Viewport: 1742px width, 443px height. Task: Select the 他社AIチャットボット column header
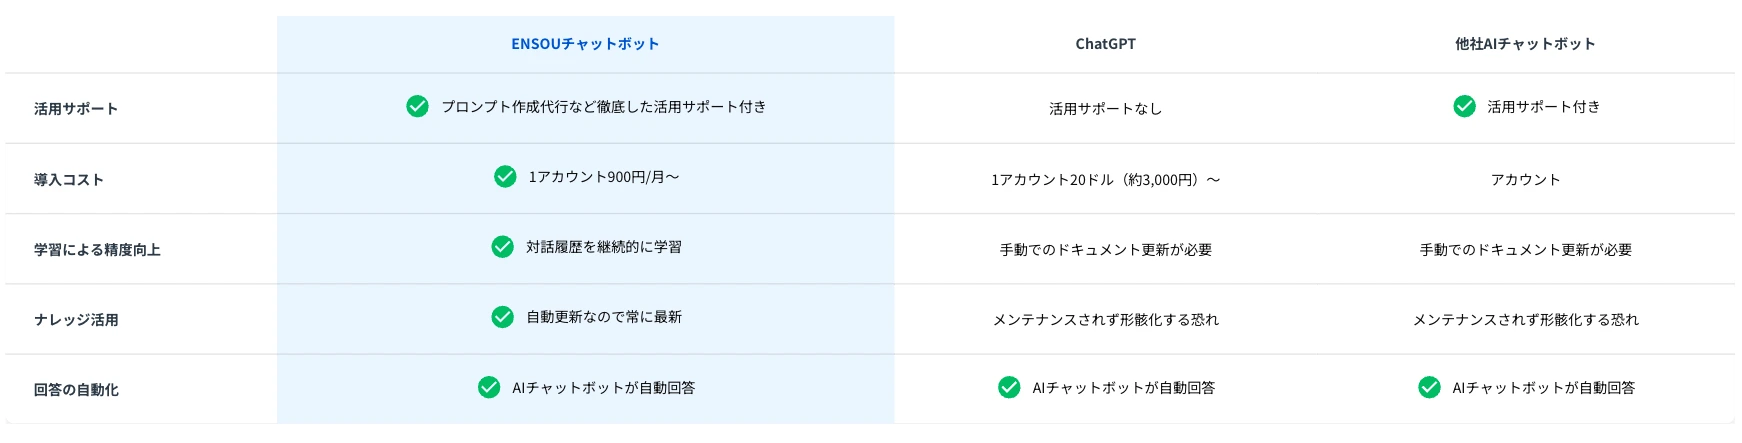point(1525,44)
